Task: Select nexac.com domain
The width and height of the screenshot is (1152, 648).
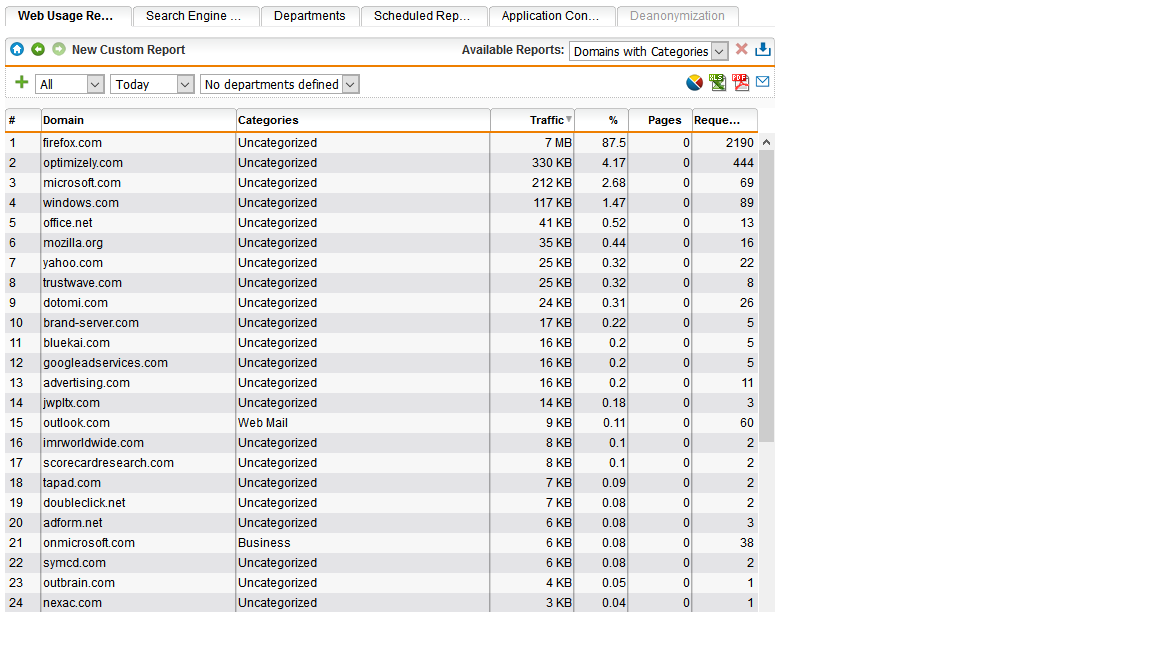Action: click(73, 603)
